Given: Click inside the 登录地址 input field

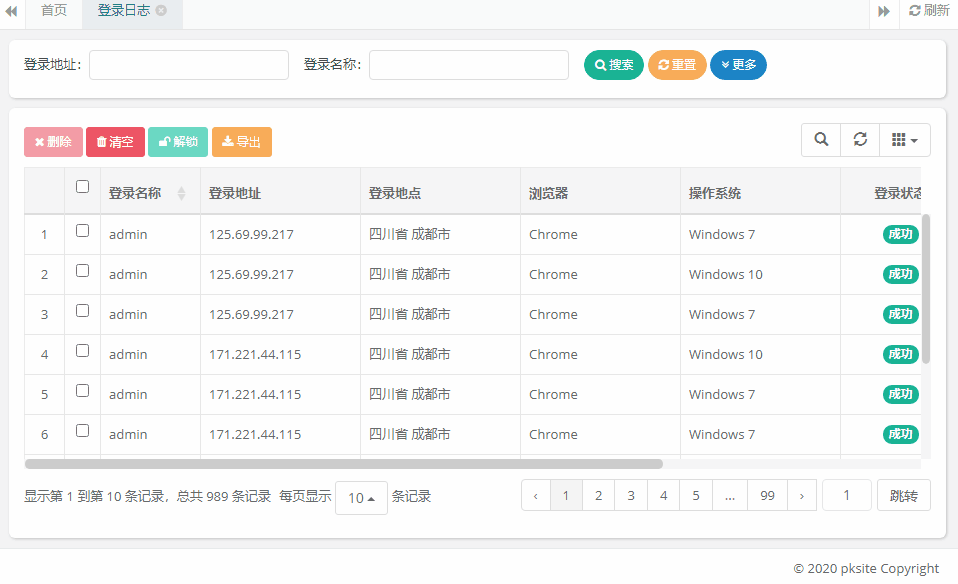Looking at the screenshot, I should pos(188,64).
